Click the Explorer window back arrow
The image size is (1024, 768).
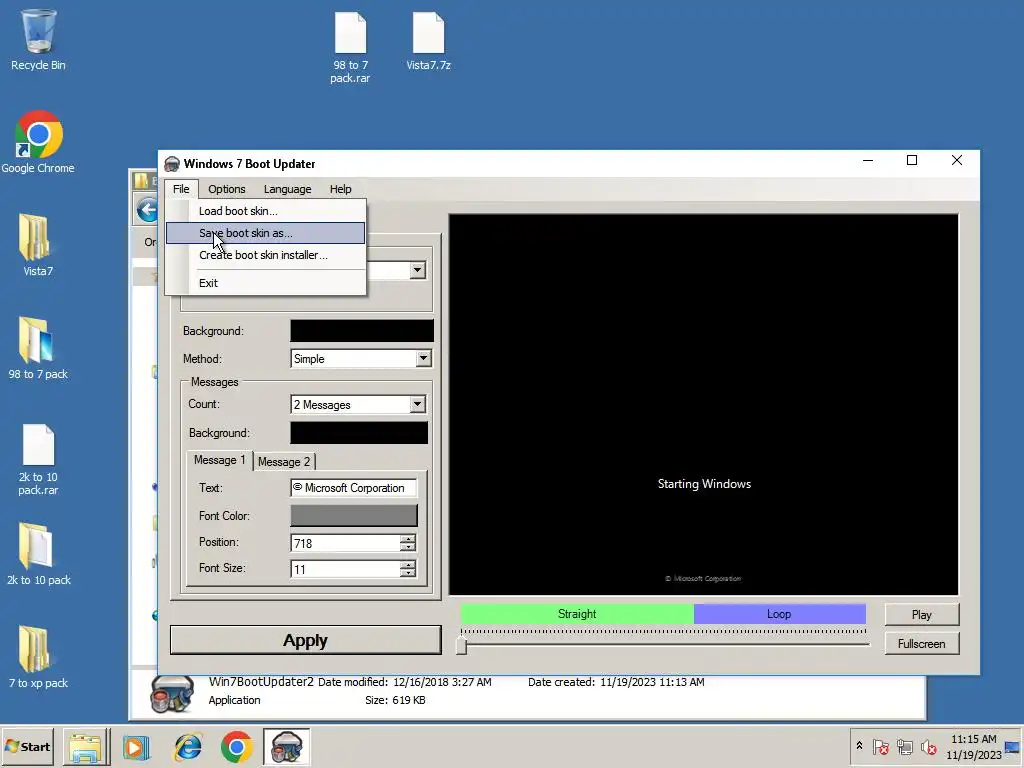[x=148, y=210]
